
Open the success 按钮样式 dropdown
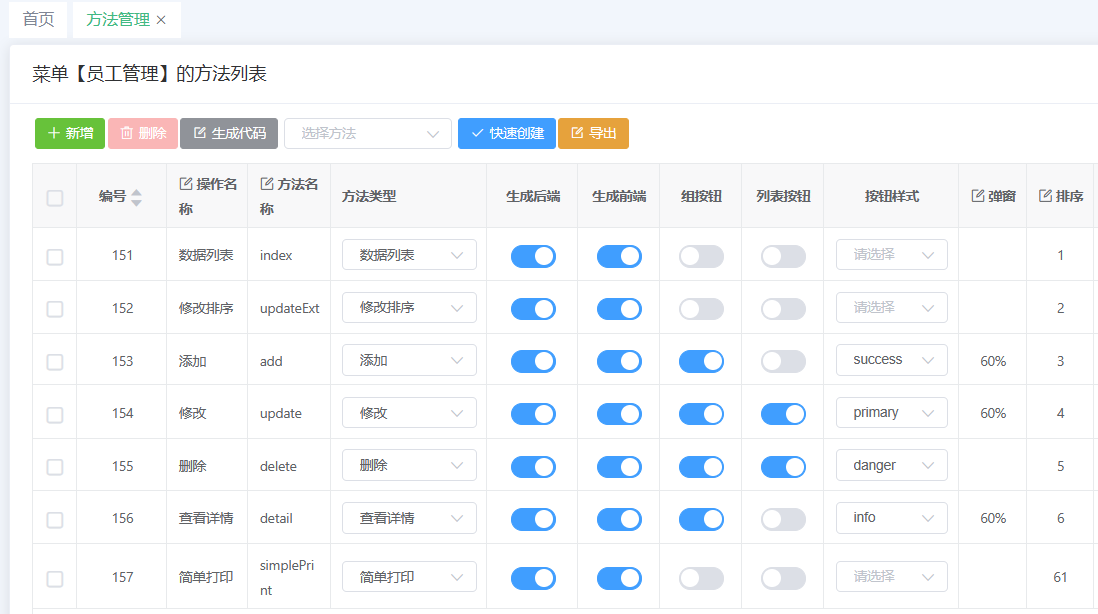pos(891,360)
